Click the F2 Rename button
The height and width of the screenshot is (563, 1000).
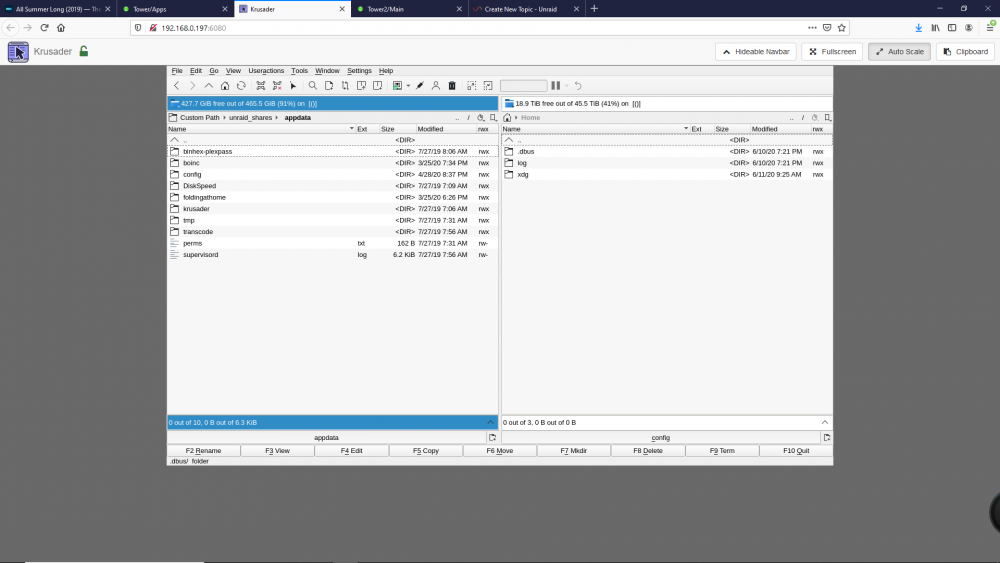tap(203, 450)
